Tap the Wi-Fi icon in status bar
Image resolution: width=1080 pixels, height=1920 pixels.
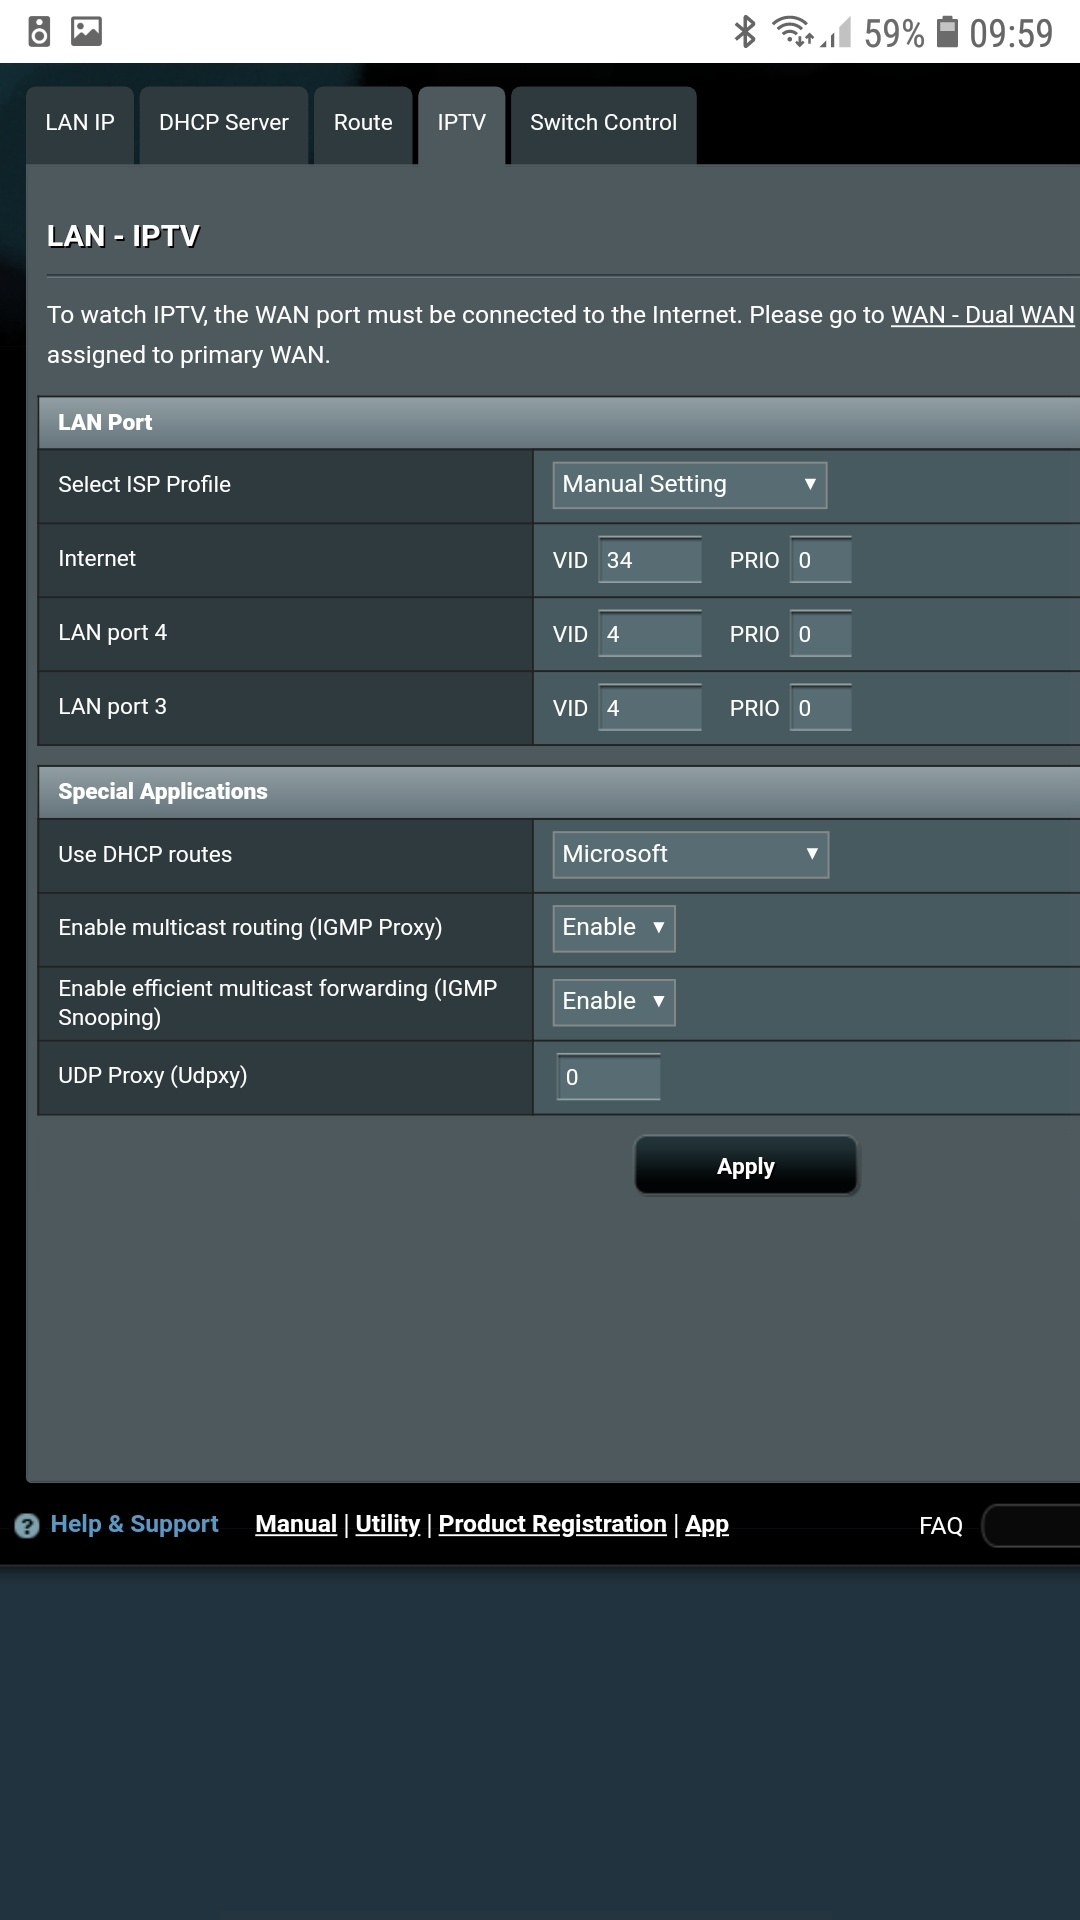pyautogui.click(x=794, y=32)
